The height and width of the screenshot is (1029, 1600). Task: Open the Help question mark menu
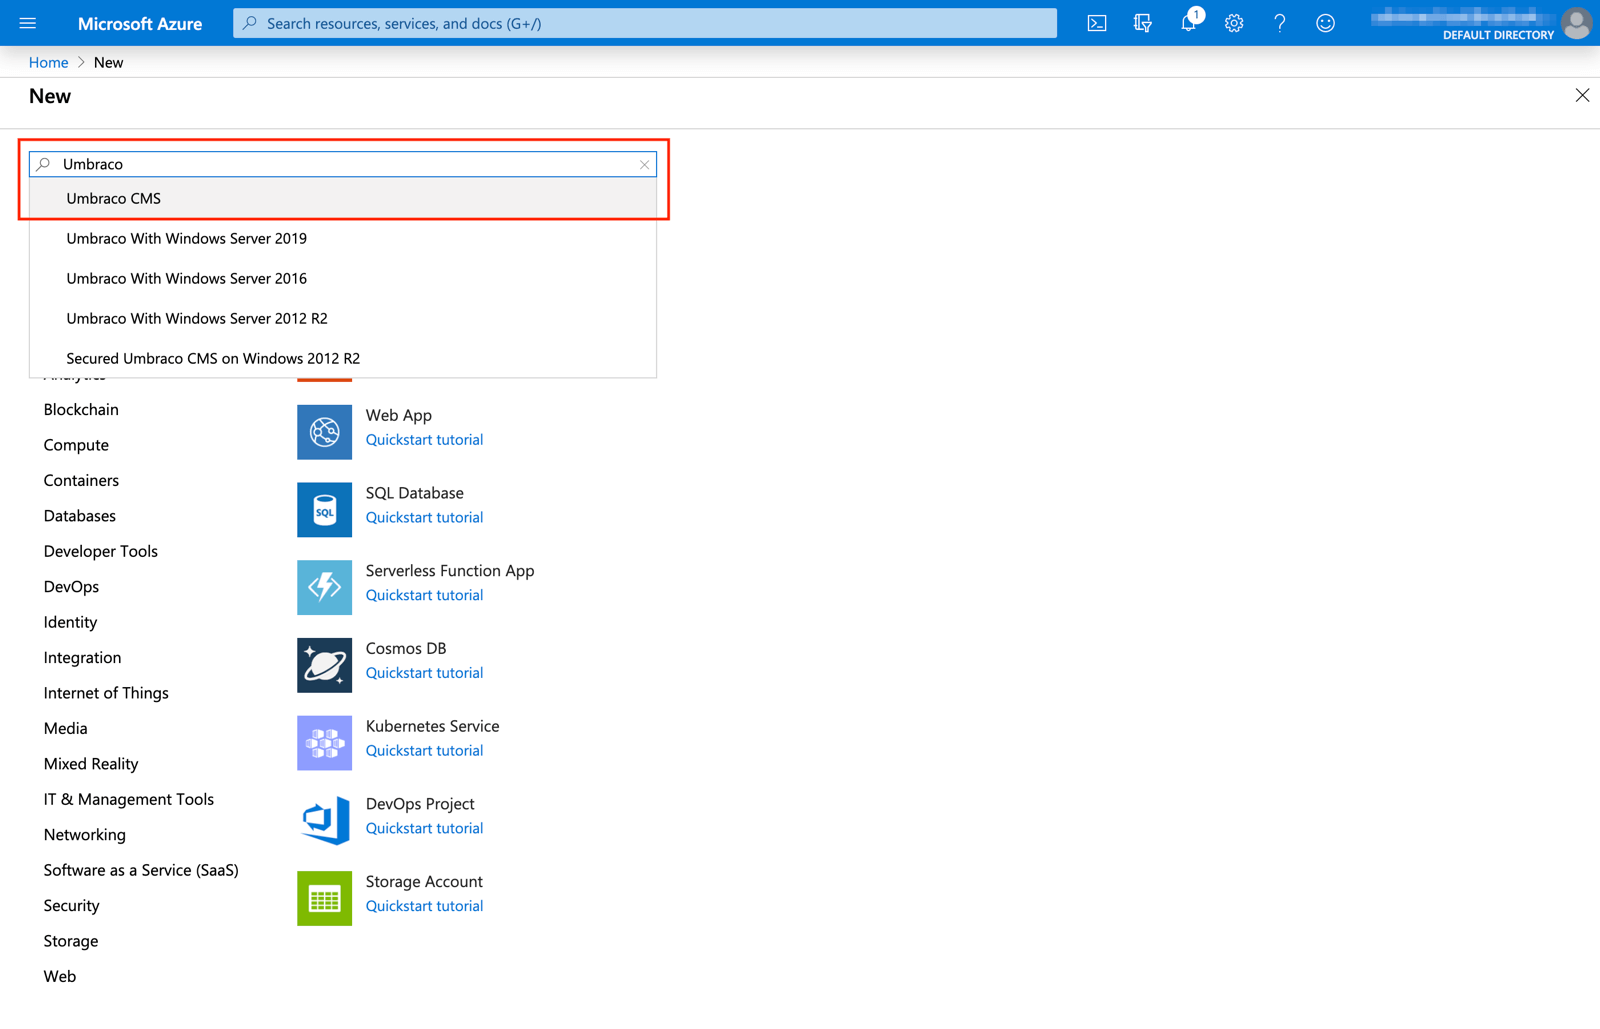(x=1280, y=23)
